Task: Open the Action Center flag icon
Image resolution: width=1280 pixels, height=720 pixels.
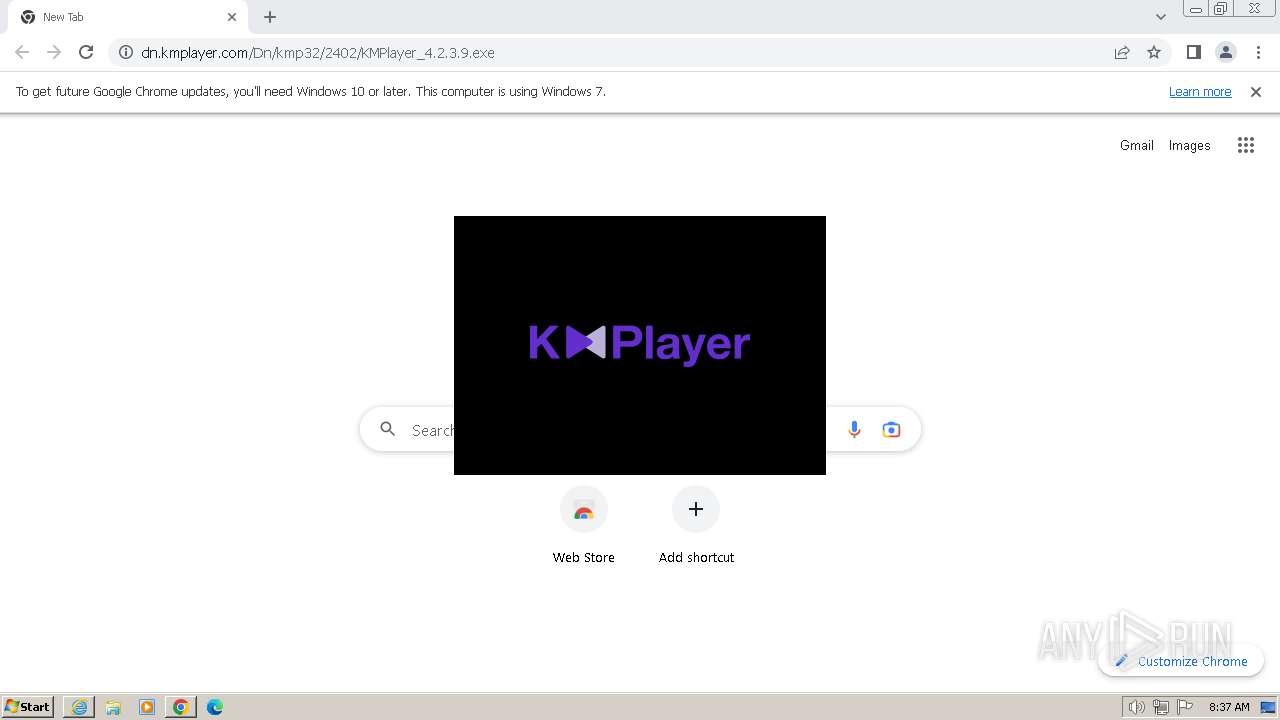Action: click(x=1185, y=707)
